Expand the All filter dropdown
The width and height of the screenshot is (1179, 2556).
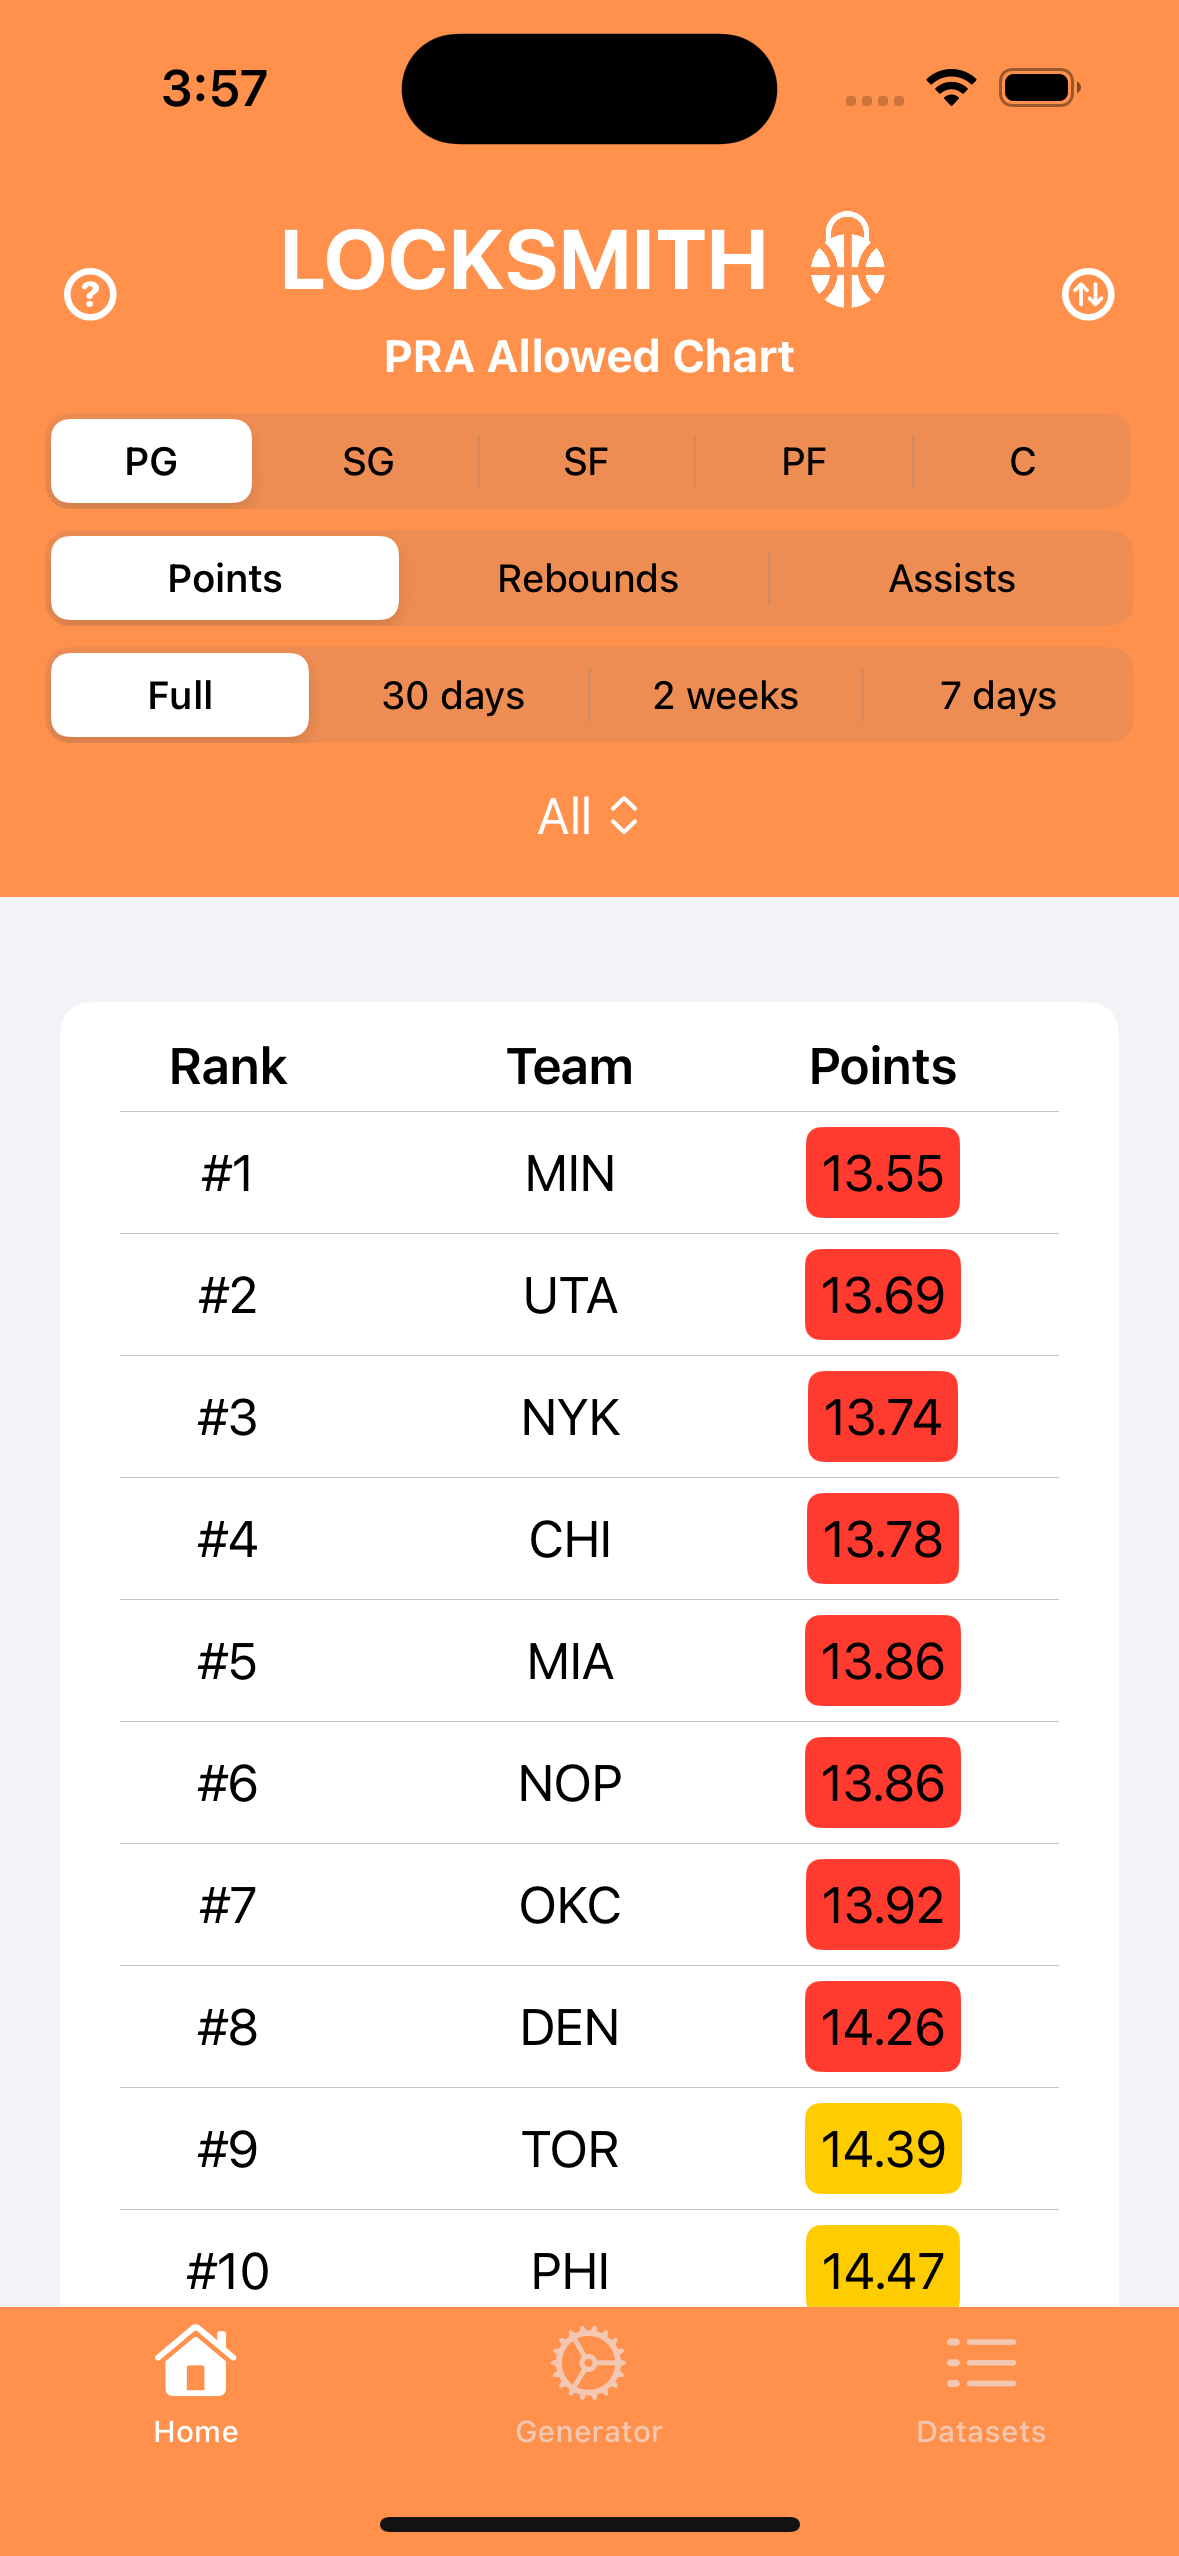pyautogui.click(x=589, y=816)
